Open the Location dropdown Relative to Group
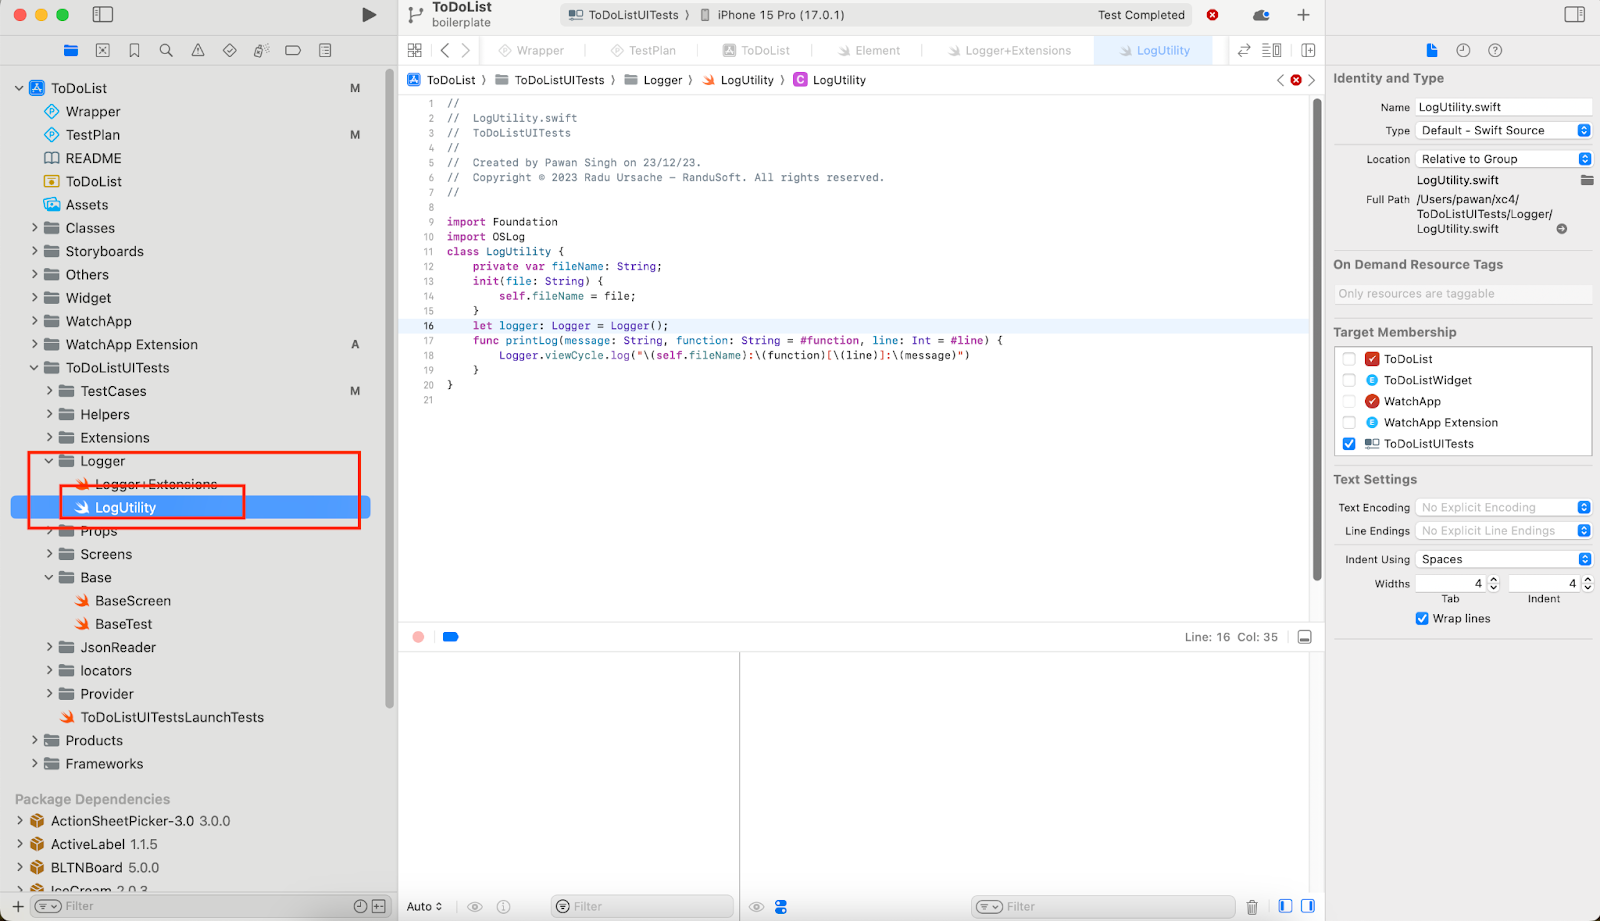1600x921 pixels. click(1503, 159)
